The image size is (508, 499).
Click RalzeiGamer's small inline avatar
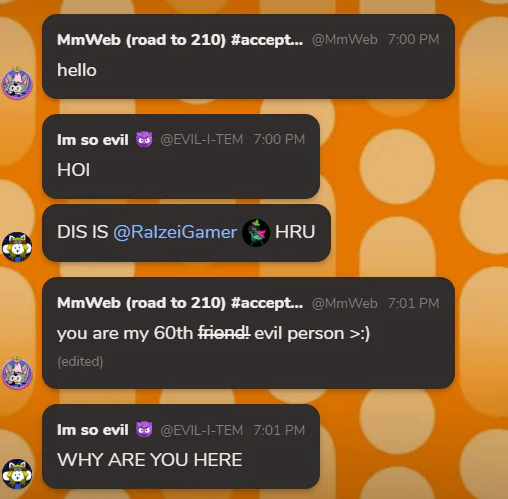pyautogui.click(x=256, y=232)
